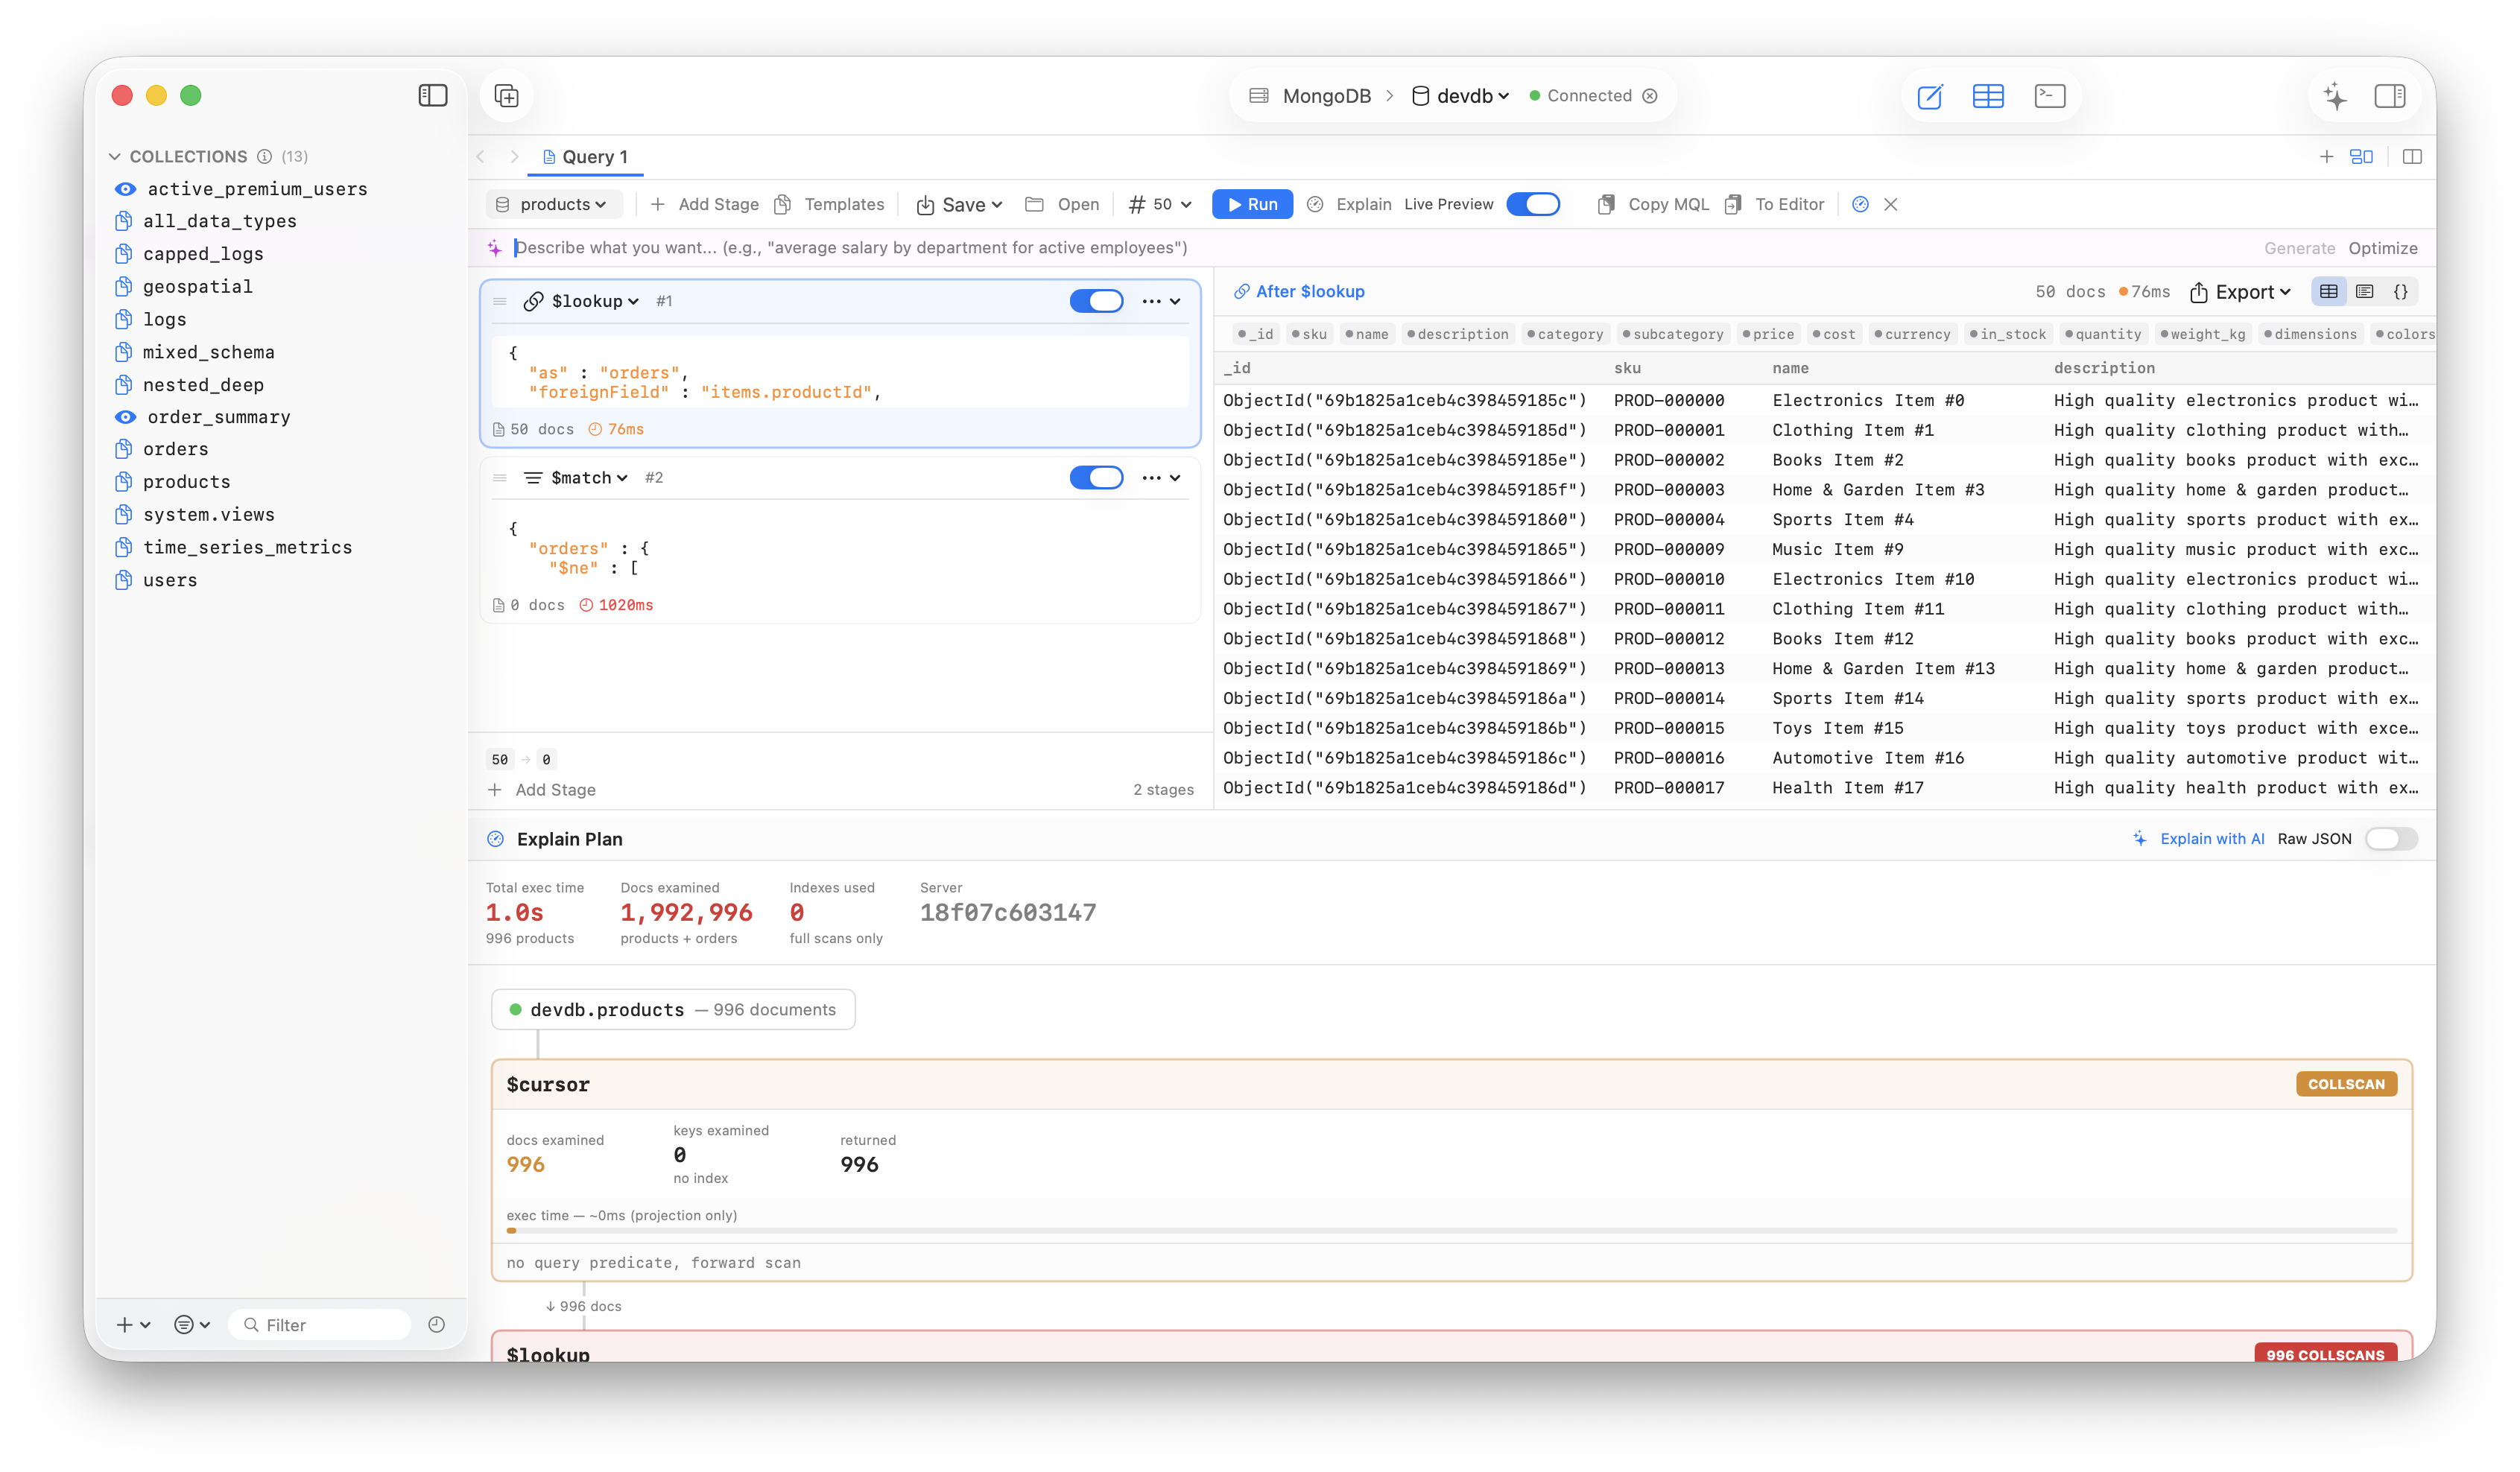Viewport: 2520px width, 1472px height.
Task: Select the table view icon in top toolbar
Action: (1989, 96)
